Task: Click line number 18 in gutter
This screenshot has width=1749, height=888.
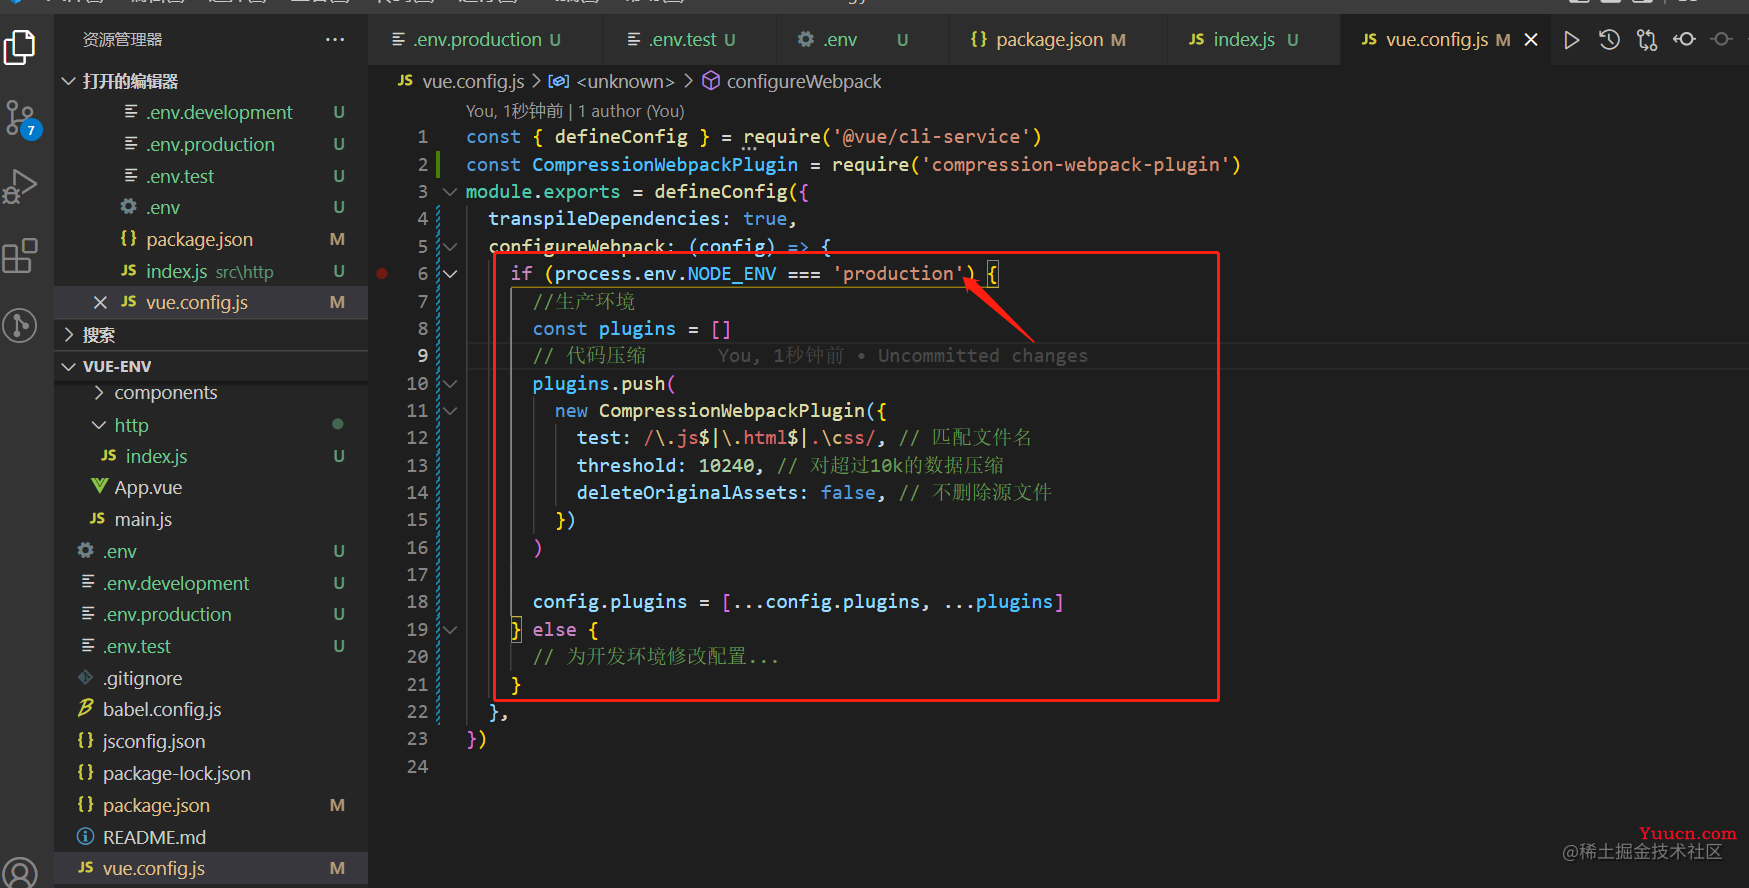Action: [x=417, y=602]
